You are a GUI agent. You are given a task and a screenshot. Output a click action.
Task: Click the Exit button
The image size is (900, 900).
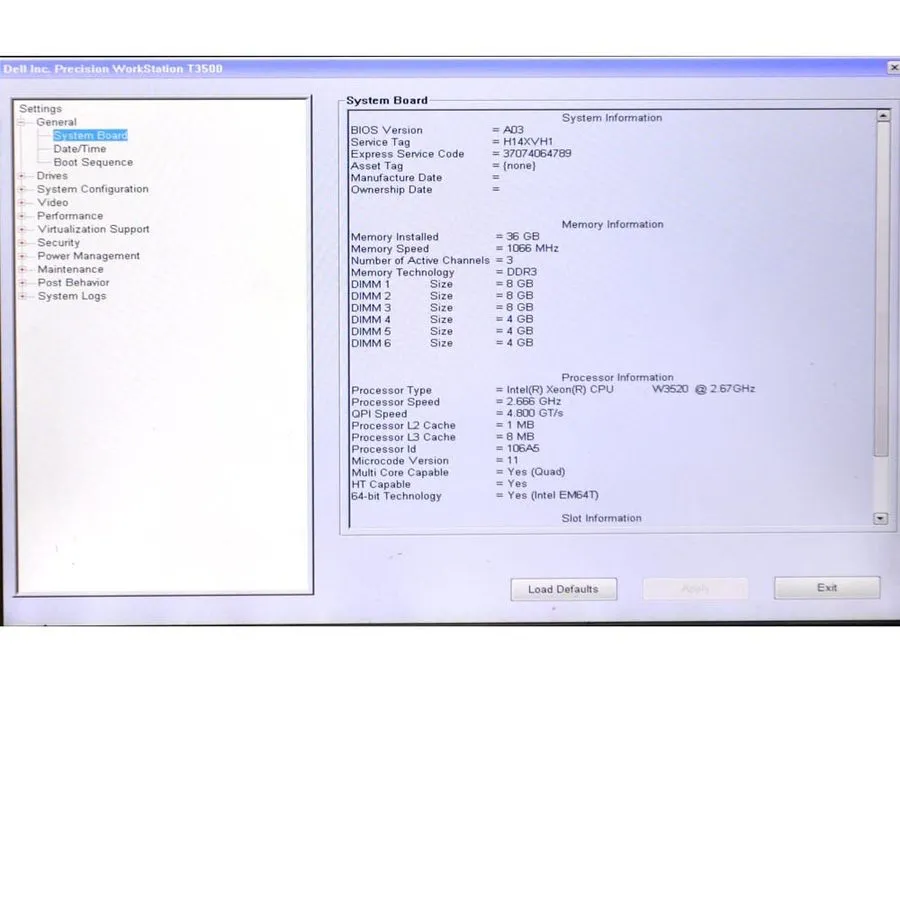coord(827,588)
